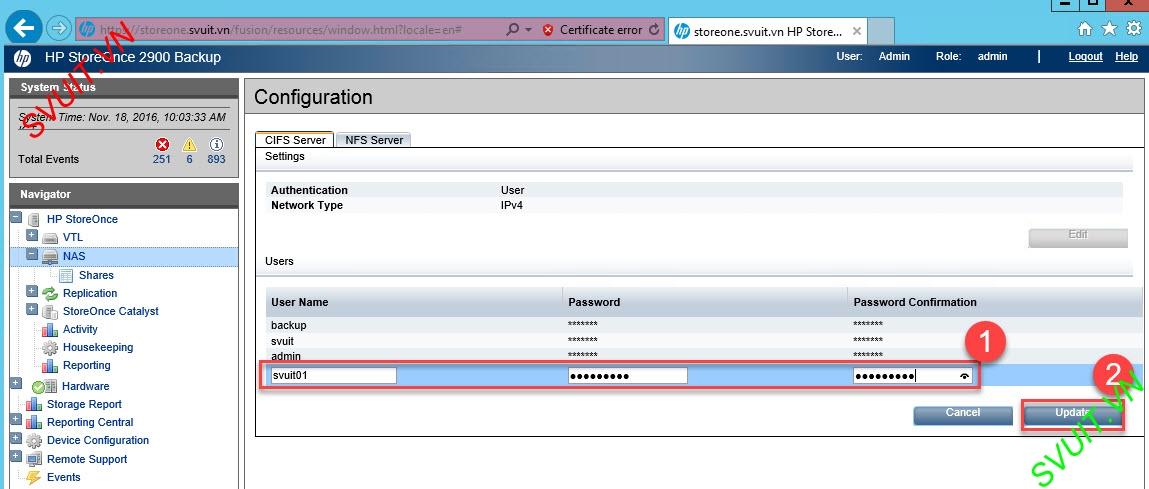The width and height of the screenshot is (1149, 489).
Task: Open the 251 critical events count
Action: click(x=162, y=159)
